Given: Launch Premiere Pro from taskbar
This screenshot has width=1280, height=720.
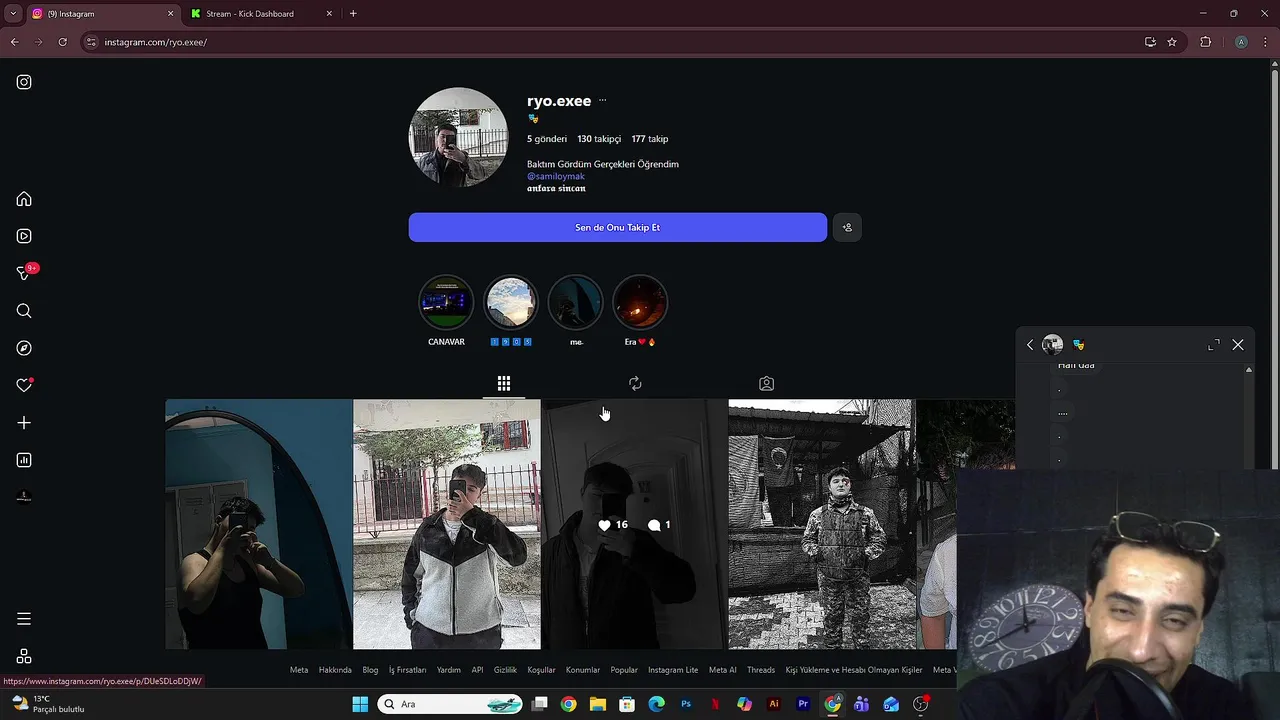Looking at the screenshot, I should tap(803, 704).
